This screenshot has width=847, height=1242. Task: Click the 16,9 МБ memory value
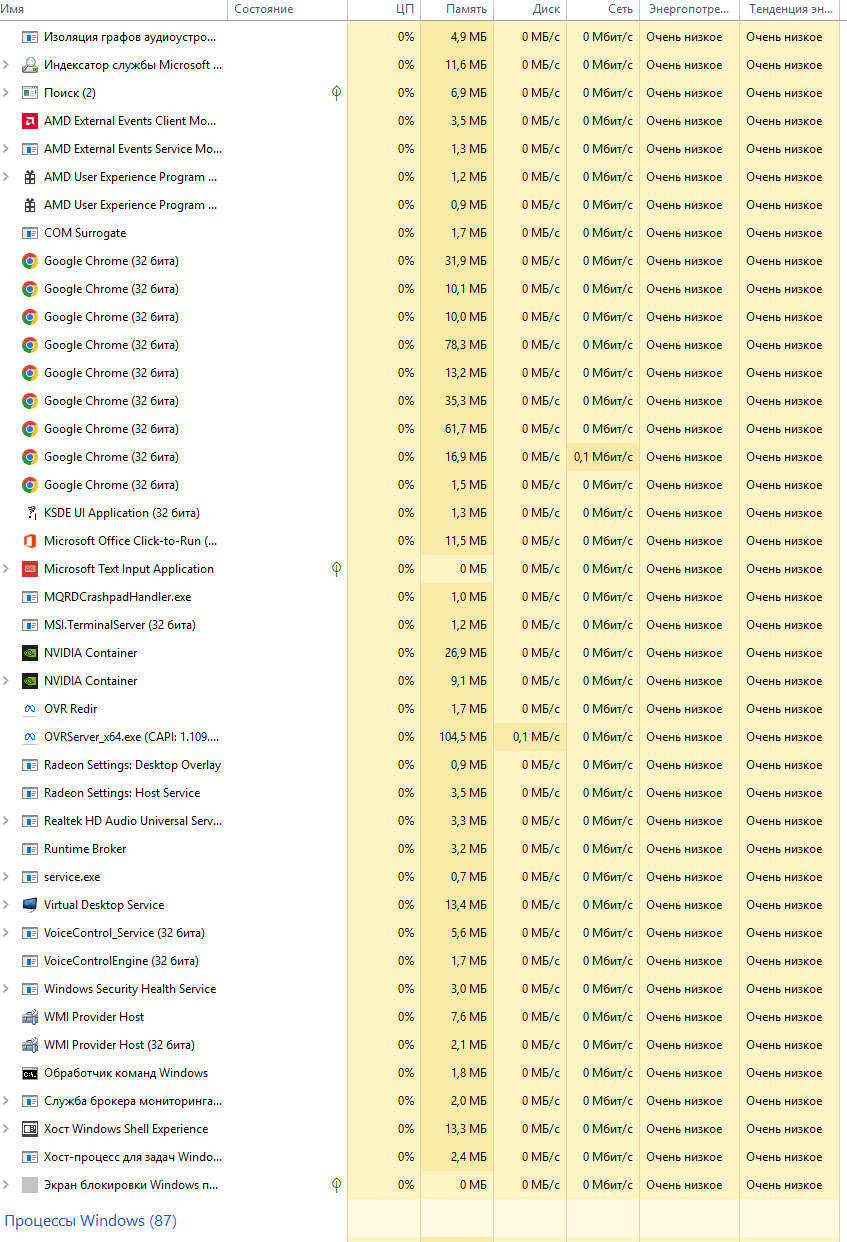click(465, 457)
